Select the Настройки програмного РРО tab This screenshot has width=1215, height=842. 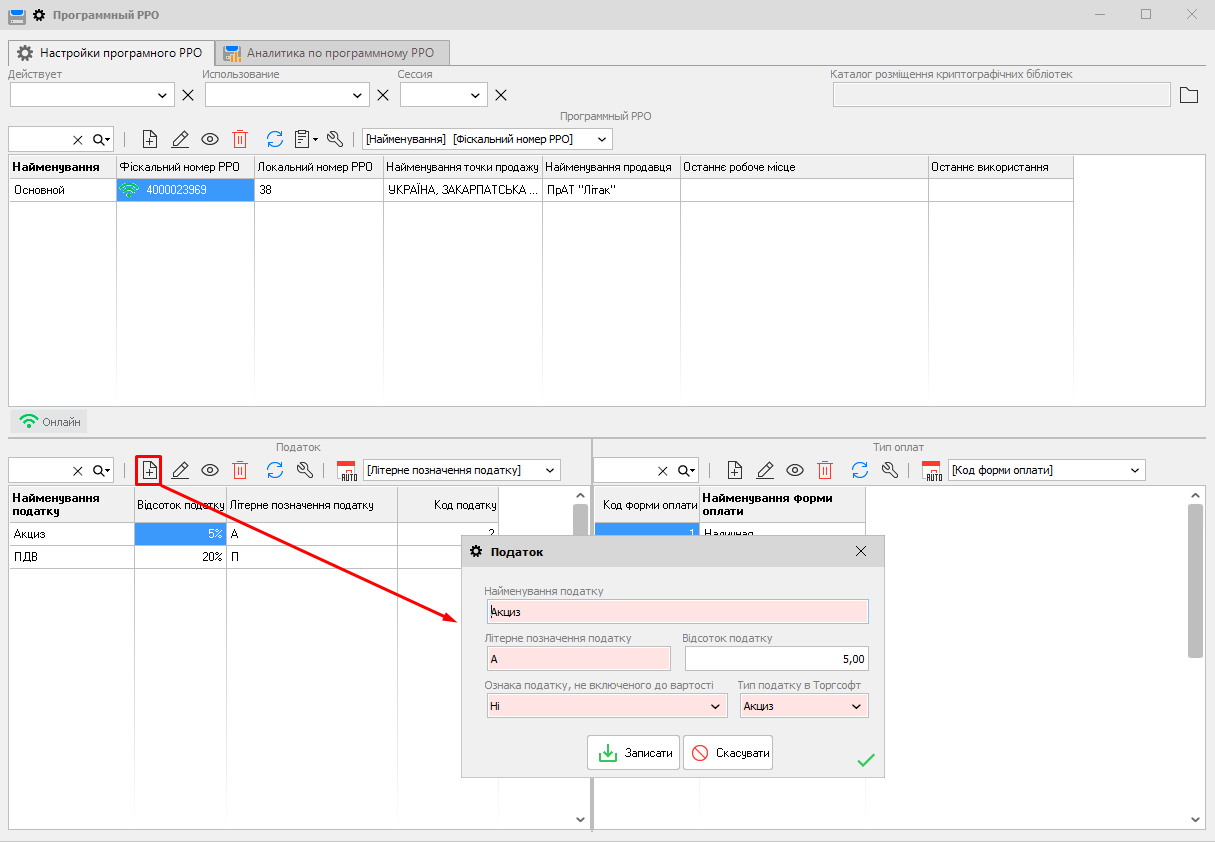tap(111, 53)
